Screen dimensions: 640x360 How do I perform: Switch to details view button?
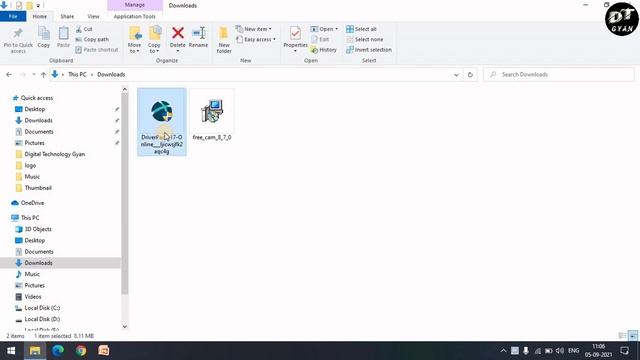coord(622,336)
